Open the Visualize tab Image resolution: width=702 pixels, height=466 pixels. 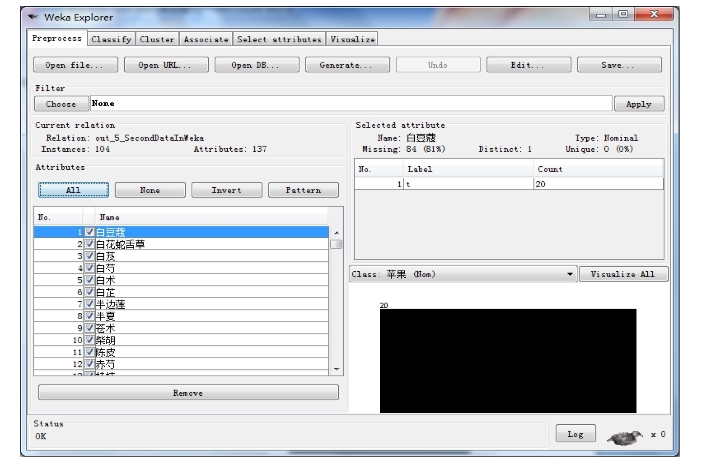352,39
